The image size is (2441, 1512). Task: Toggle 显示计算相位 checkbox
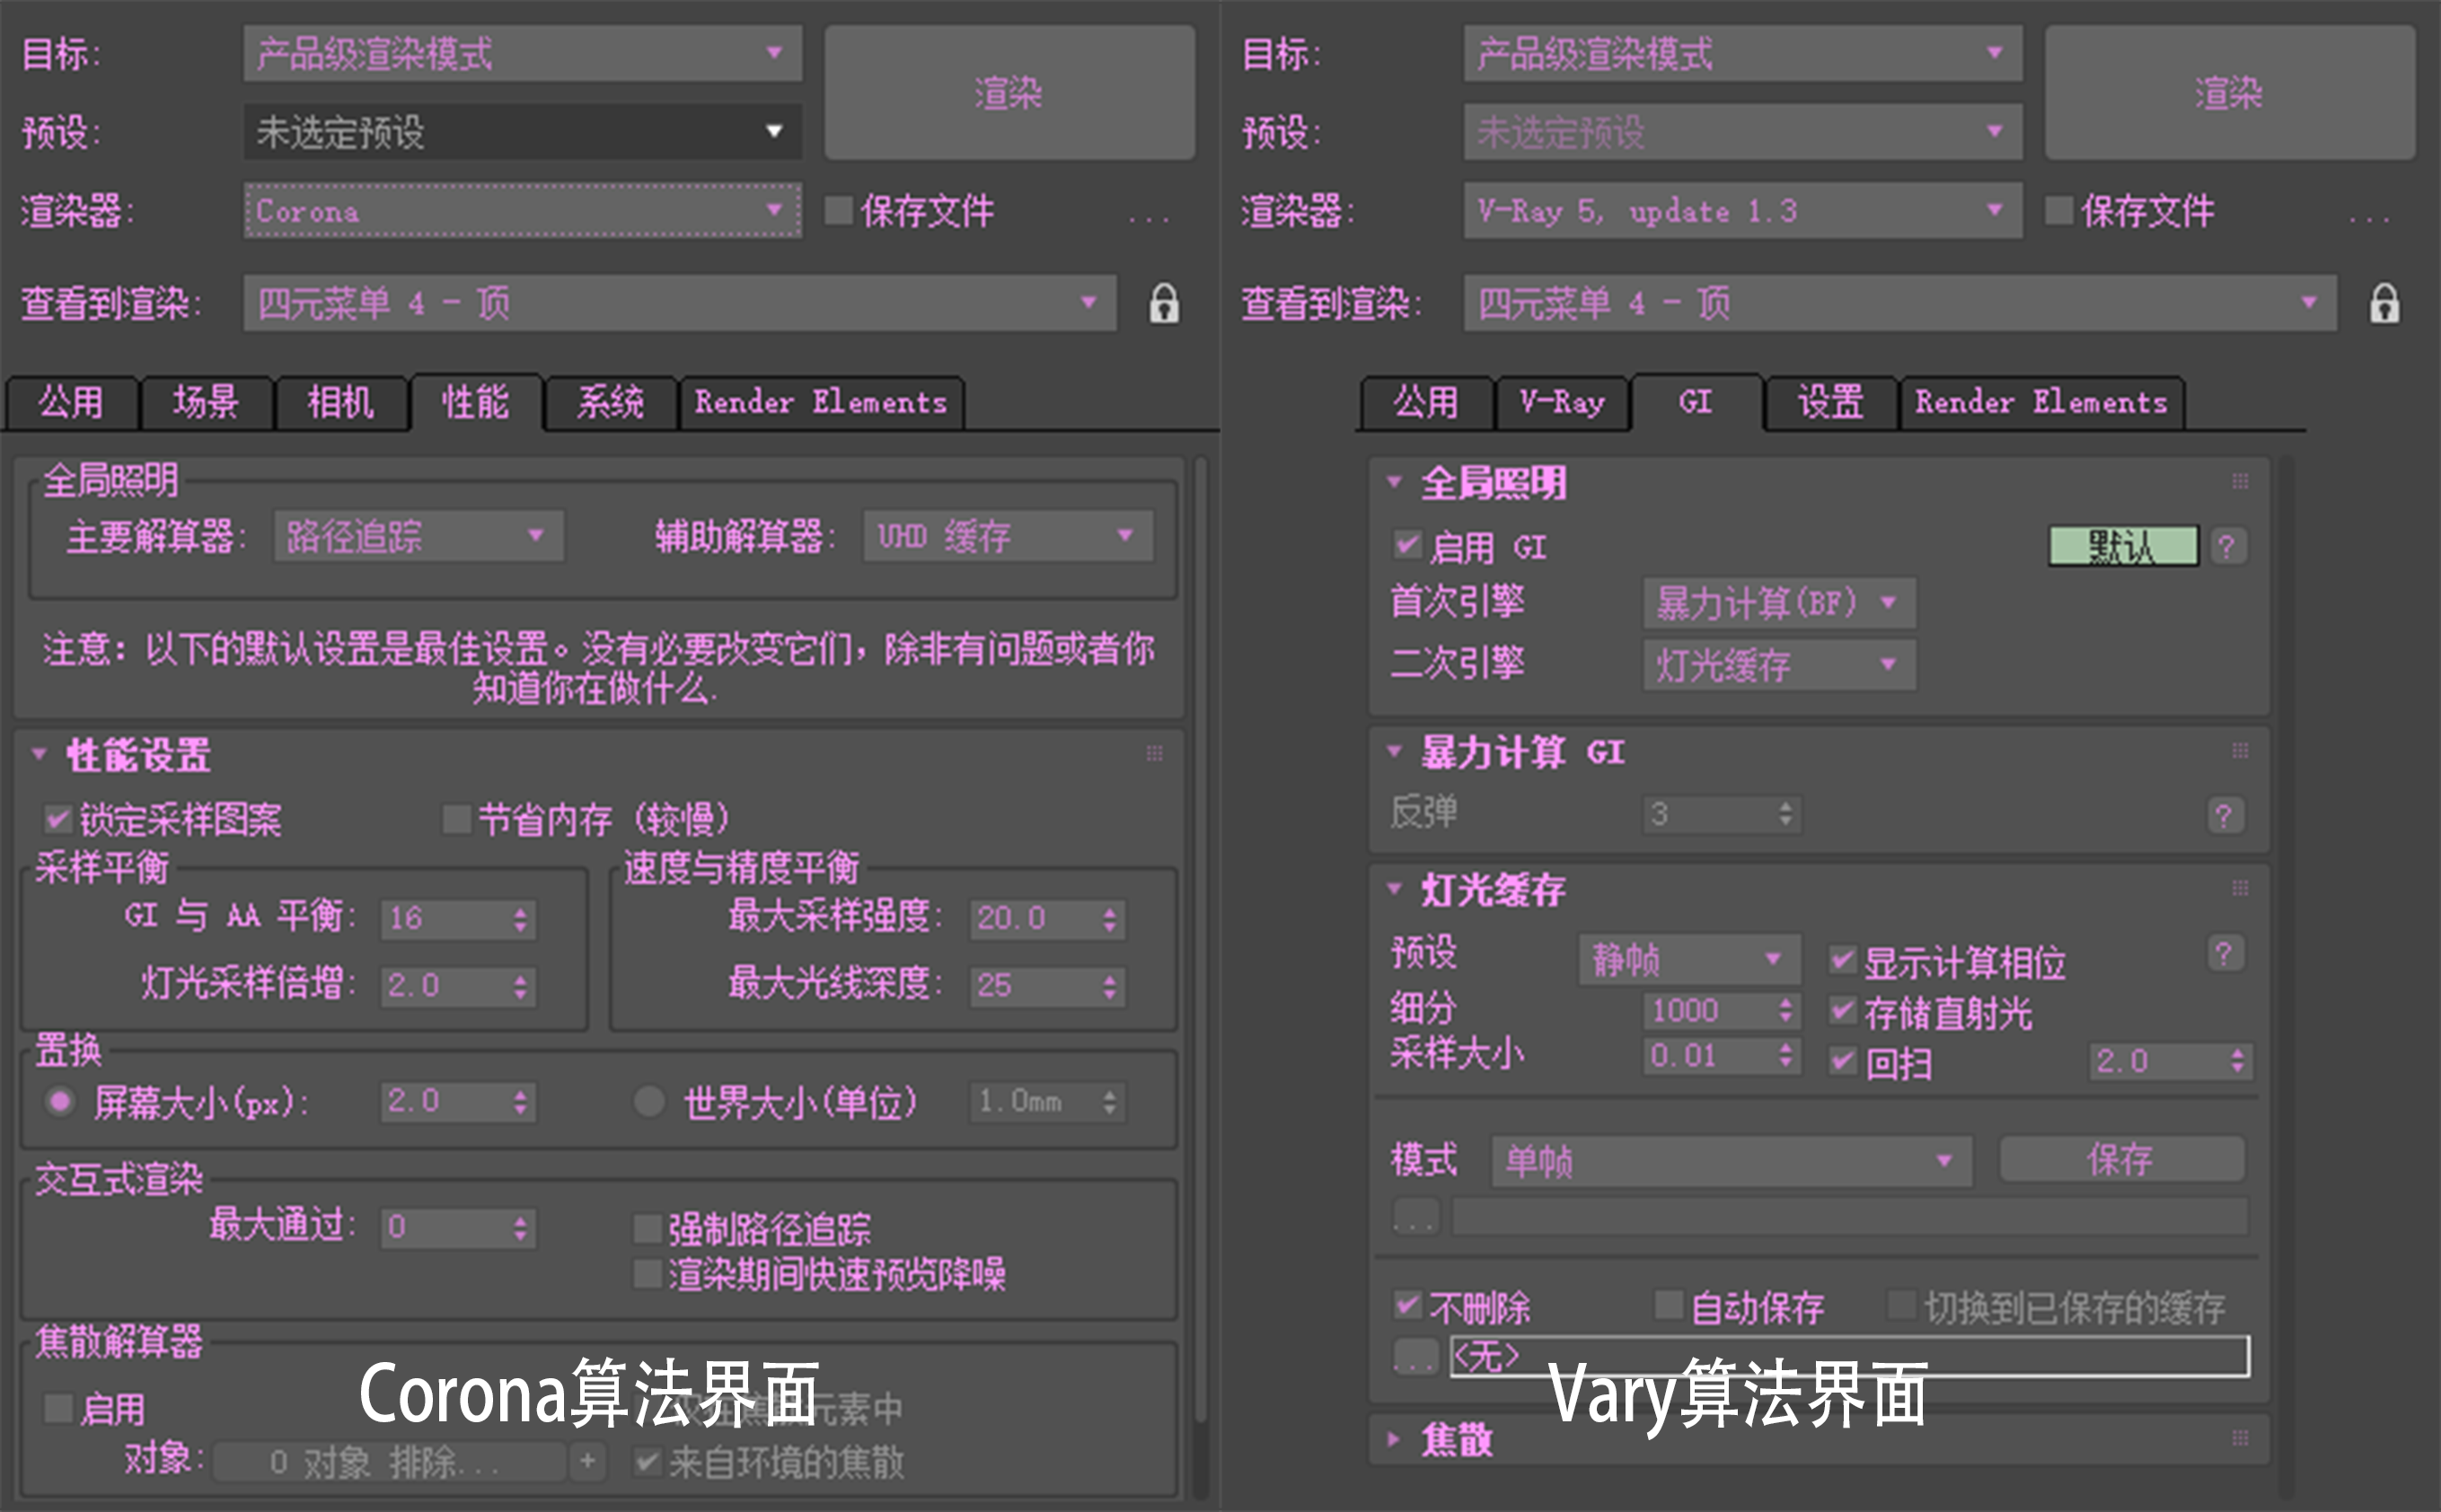tap(1843, 960)
